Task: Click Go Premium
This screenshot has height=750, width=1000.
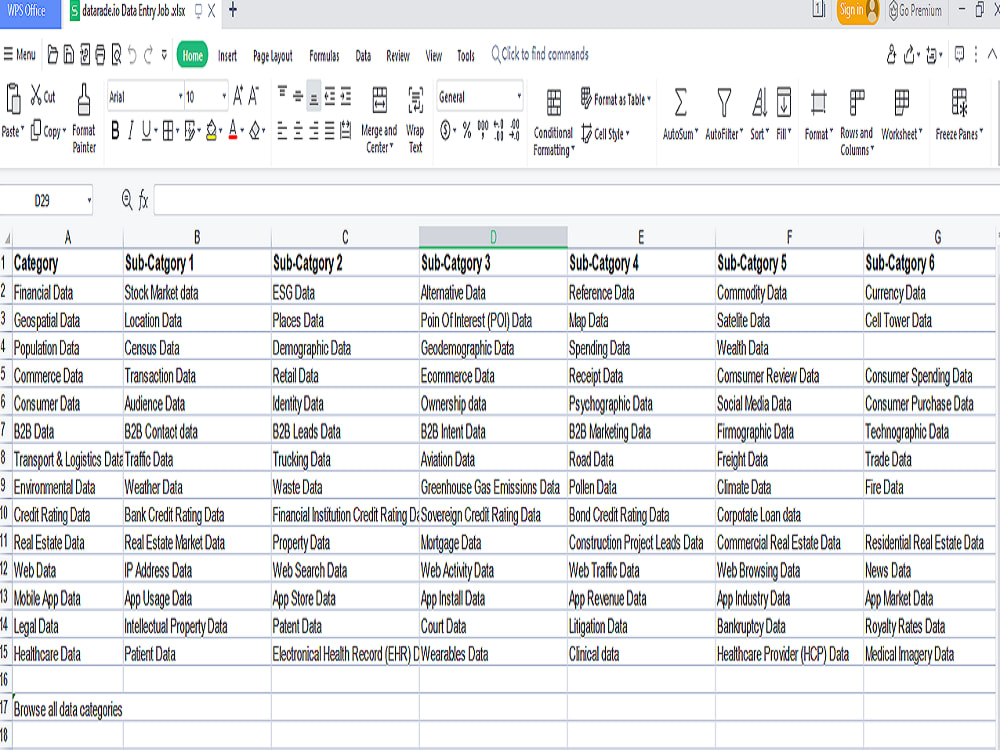Action: 915,10
